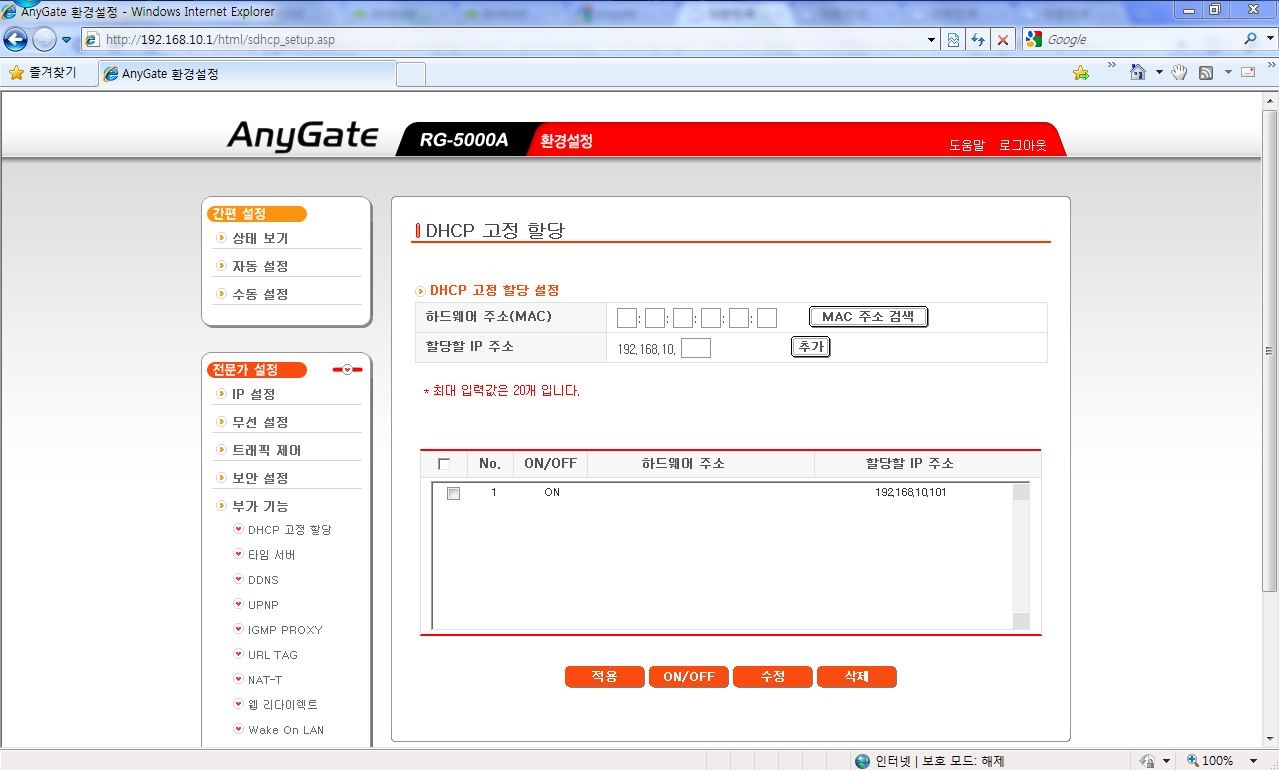The image size is (1279, 770).
Task: Click the table list scrollbar
Action: pyautogui.click(x=1020, y=556)
